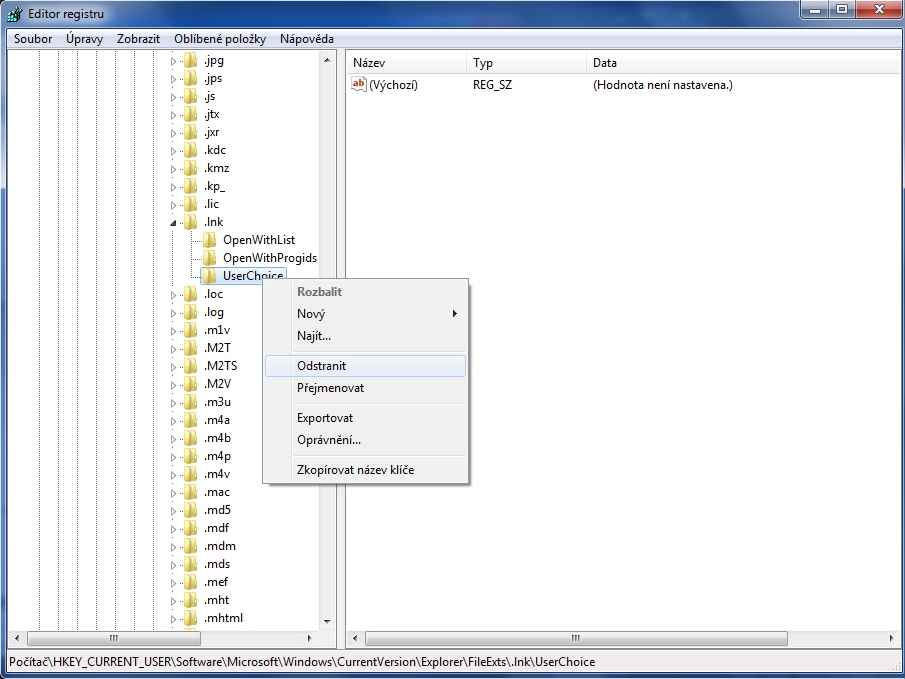Expand the .js key node
The image size is (905, 679).
pyautogui.click(x=173, y=97)
